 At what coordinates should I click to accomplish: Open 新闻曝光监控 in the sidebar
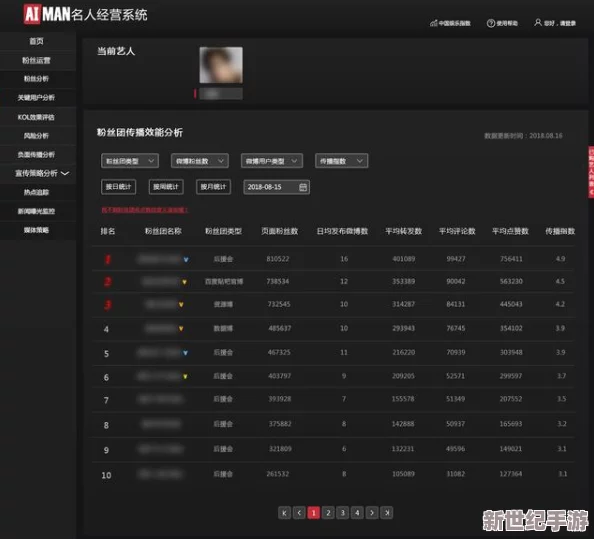[x=36, y=211]
